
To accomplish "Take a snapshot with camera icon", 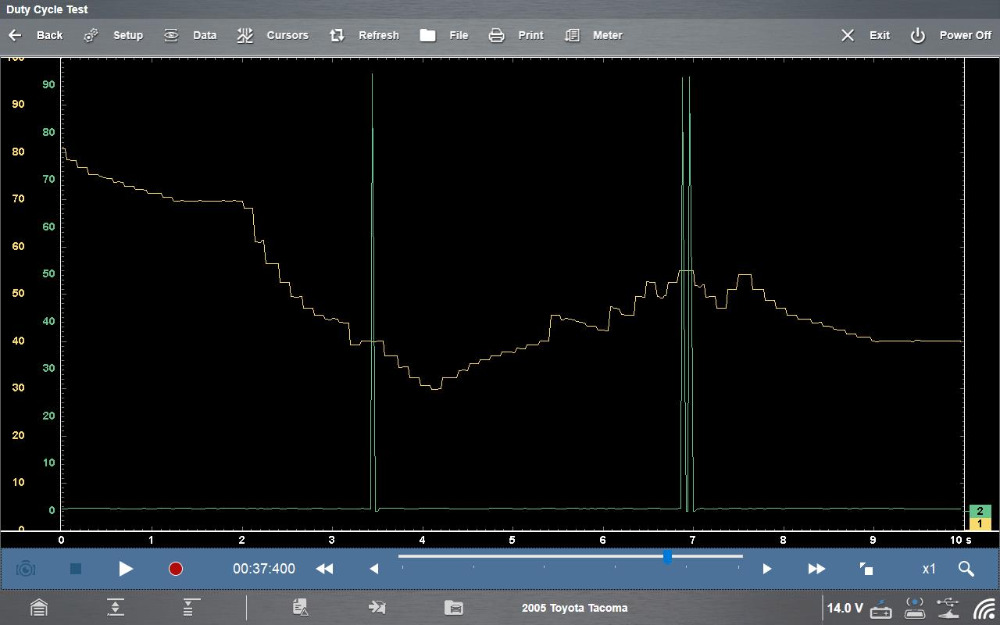I will tap(26, 568).
